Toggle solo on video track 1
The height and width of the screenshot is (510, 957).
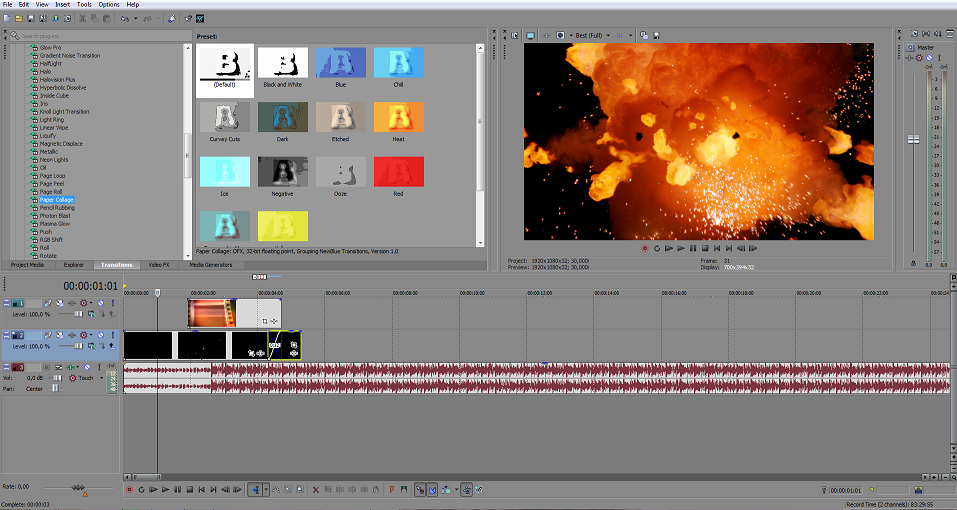point(111,303)
